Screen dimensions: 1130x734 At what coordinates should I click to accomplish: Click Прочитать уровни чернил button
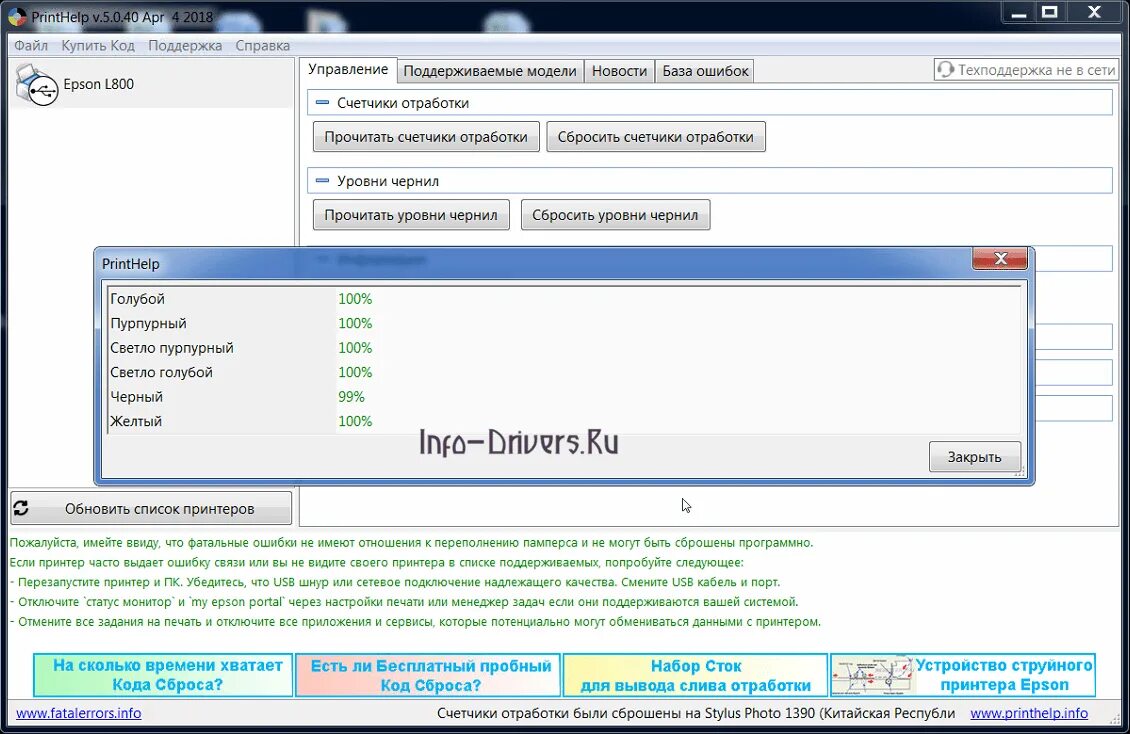(411, 215)
